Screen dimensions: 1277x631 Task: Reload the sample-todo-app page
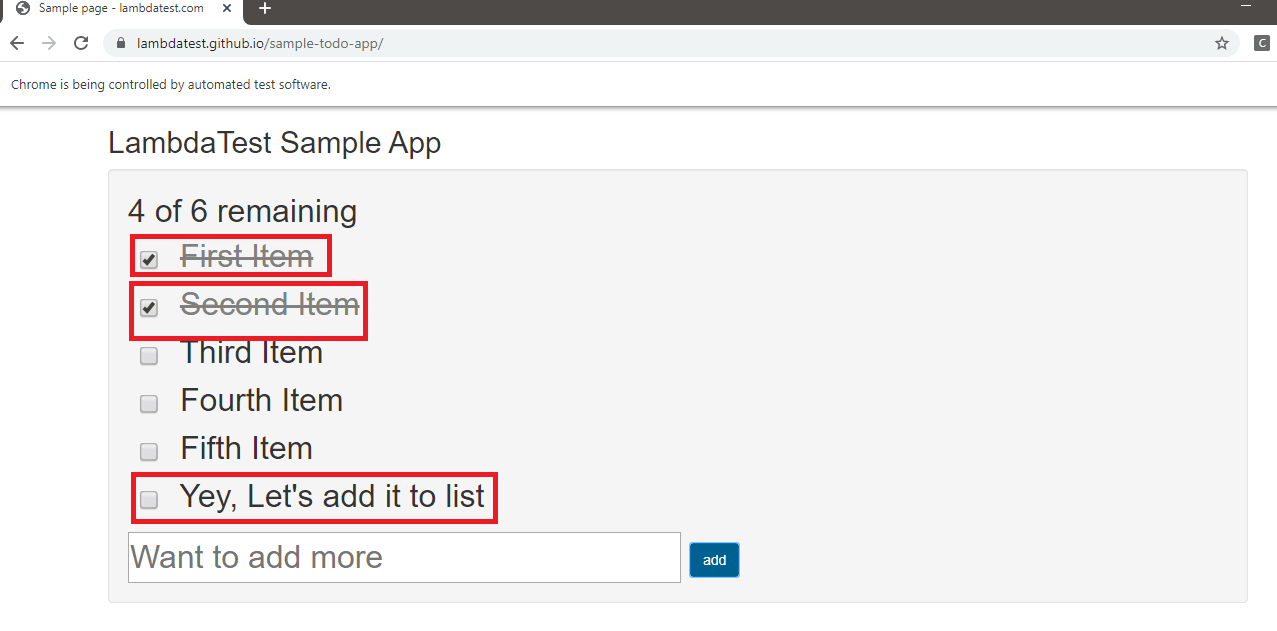(x=81, y=43)
